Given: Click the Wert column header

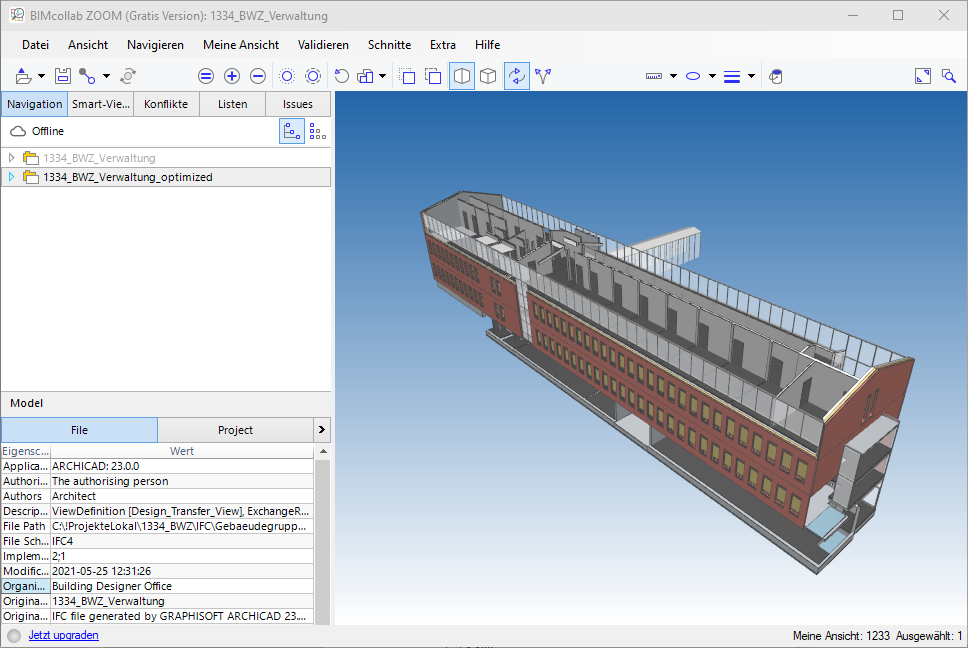Looking at the screenshot, I should coord(182,451).
